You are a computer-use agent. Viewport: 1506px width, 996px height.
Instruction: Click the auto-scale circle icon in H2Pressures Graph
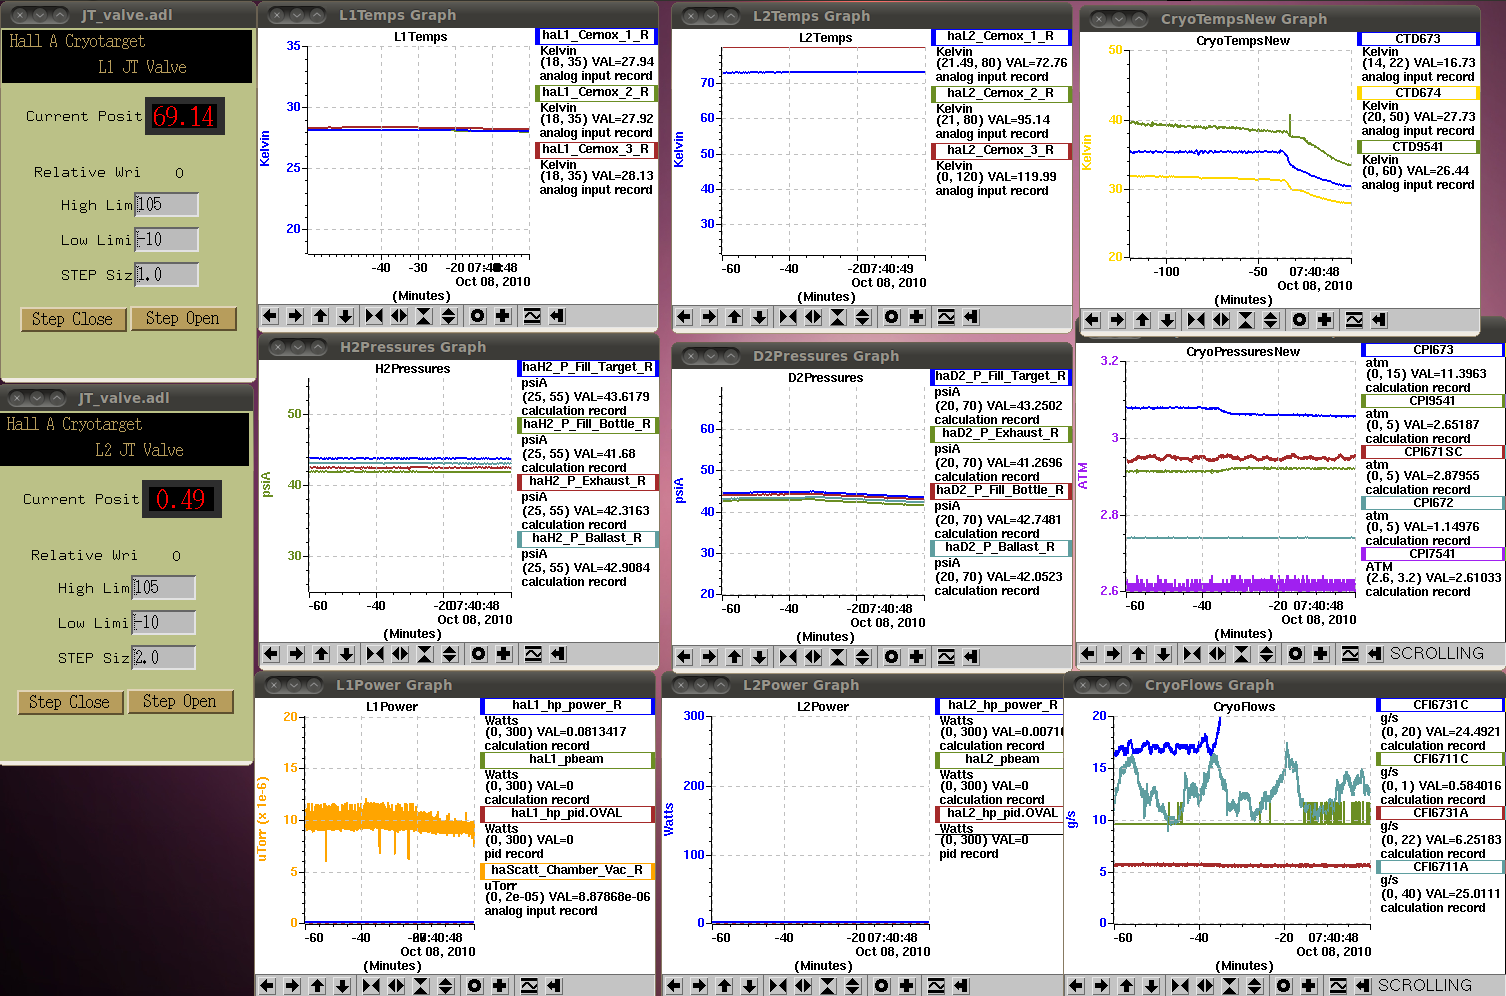tap(478, 654)
